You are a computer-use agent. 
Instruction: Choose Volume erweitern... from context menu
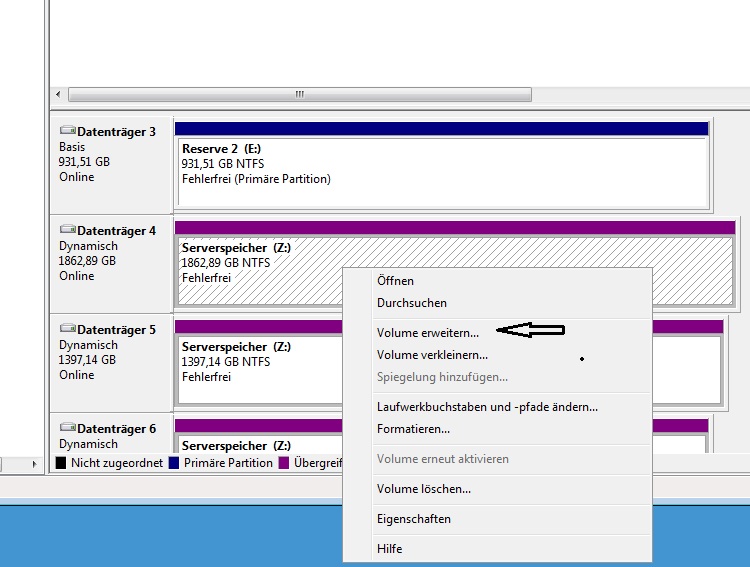coord(427,332)
